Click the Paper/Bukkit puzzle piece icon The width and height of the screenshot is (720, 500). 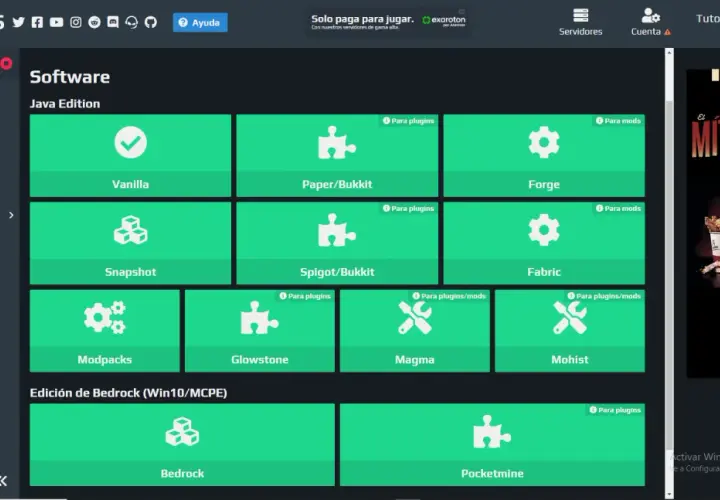point(337,143)
